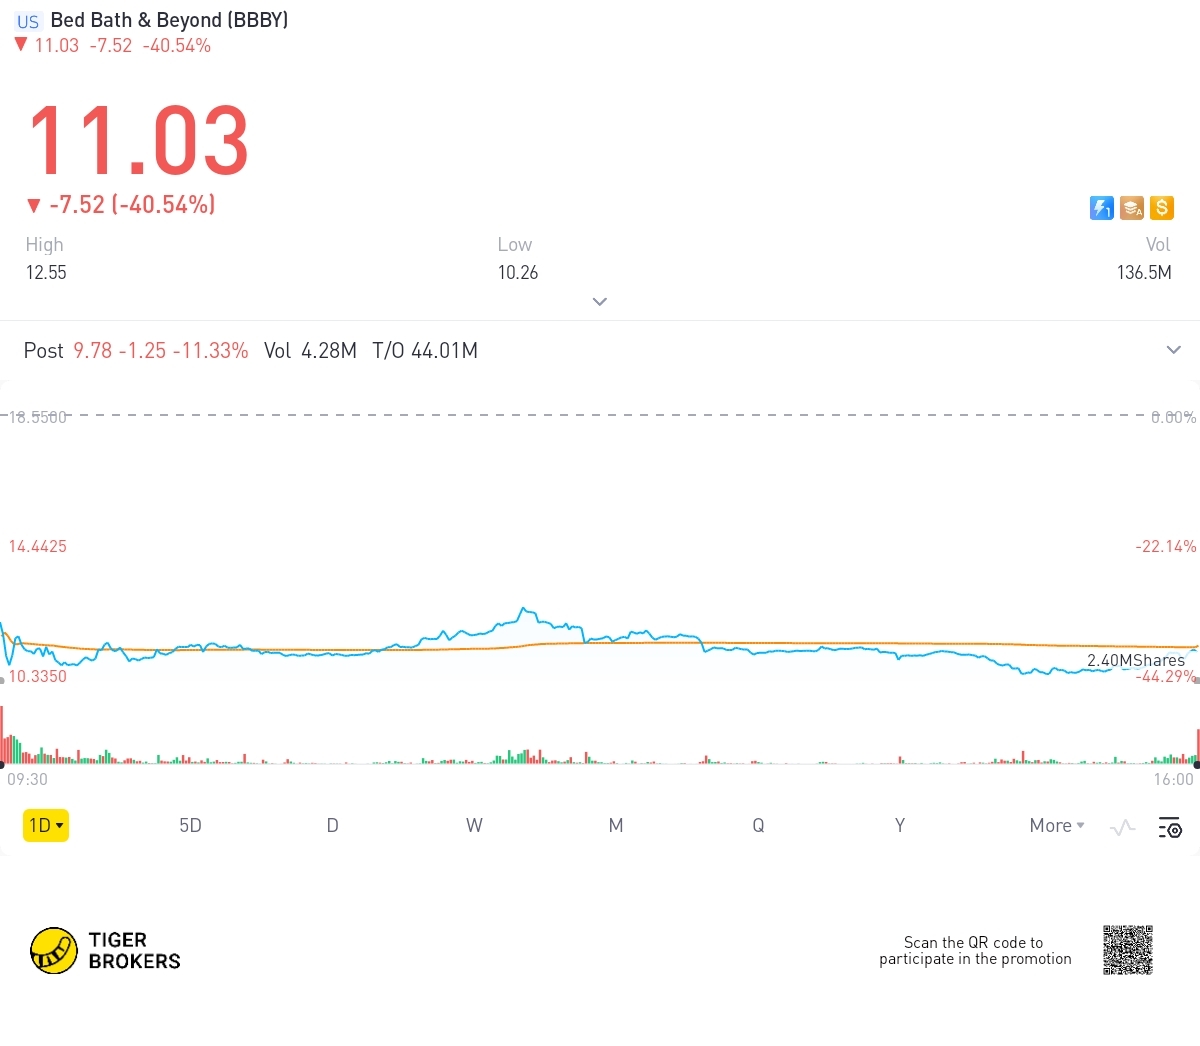
Task: Select the Q quarterly tab
Action: (x=758, y=825)
